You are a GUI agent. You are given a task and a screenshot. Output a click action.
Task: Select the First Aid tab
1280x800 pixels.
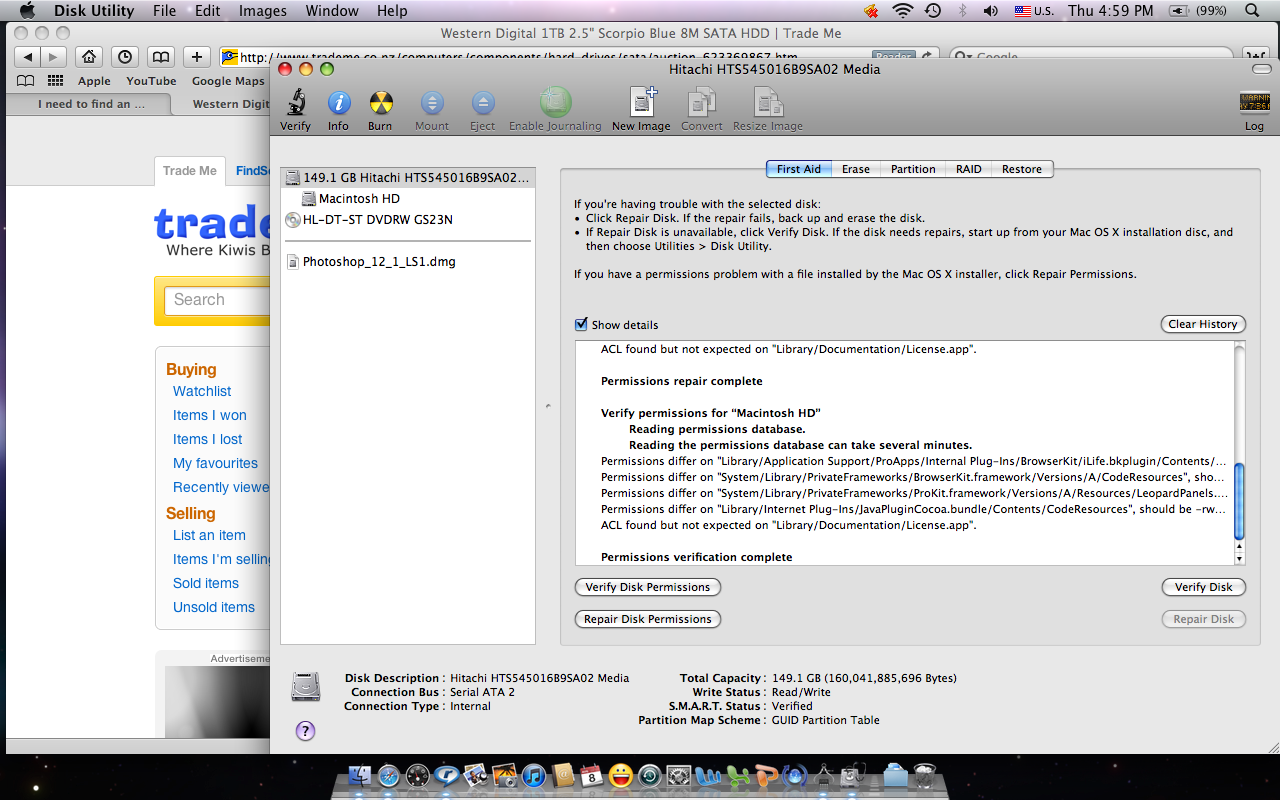(x=799, y=169)
